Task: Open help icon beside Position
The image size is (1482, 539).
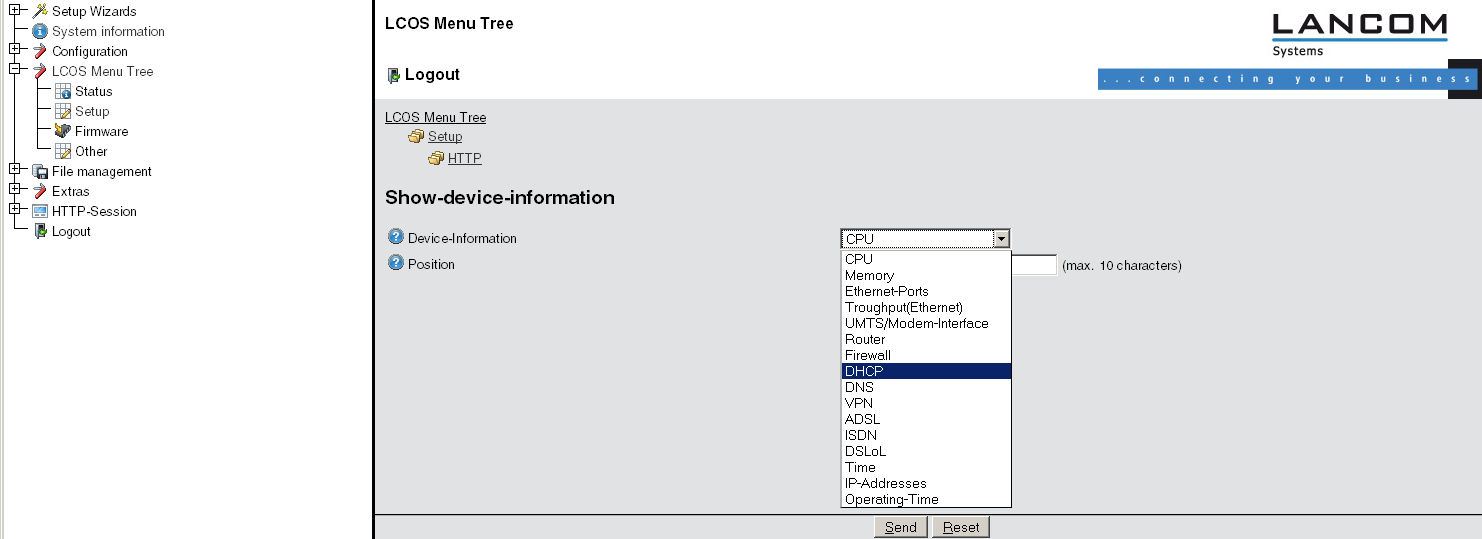Action: pyautogui.click(x=395, y=263)
